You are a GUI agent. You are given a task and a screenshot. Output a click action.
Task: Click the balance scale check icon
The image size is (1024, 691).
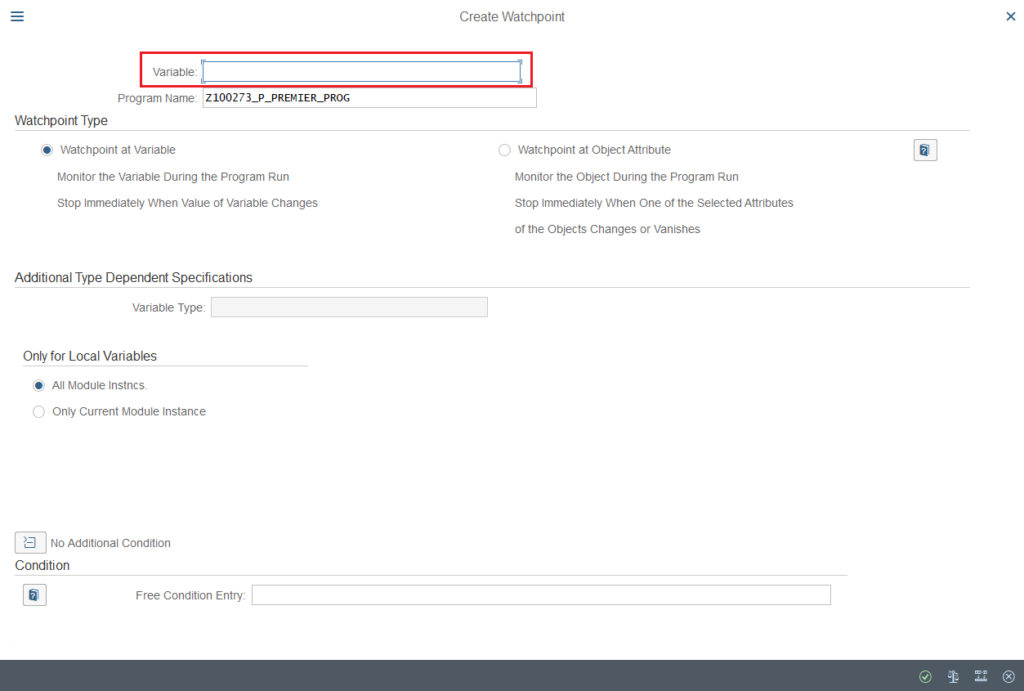[953, 677]
